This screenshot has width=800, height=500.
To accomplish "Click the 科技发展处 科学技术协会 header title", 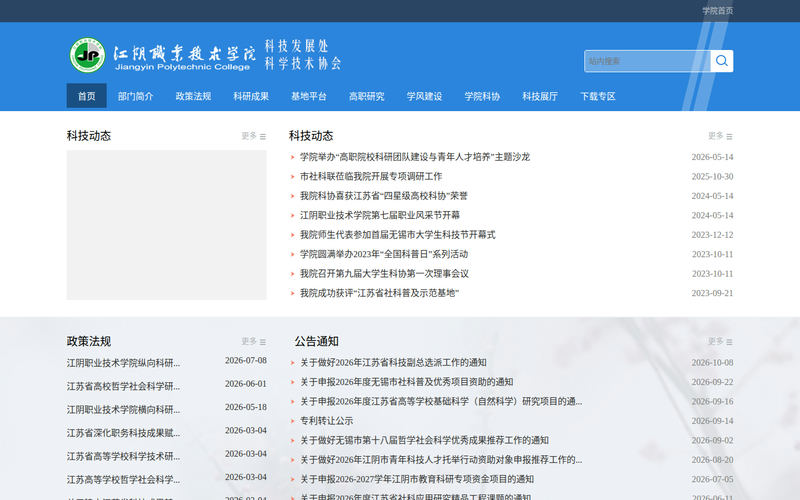I will tap(303, 55).
